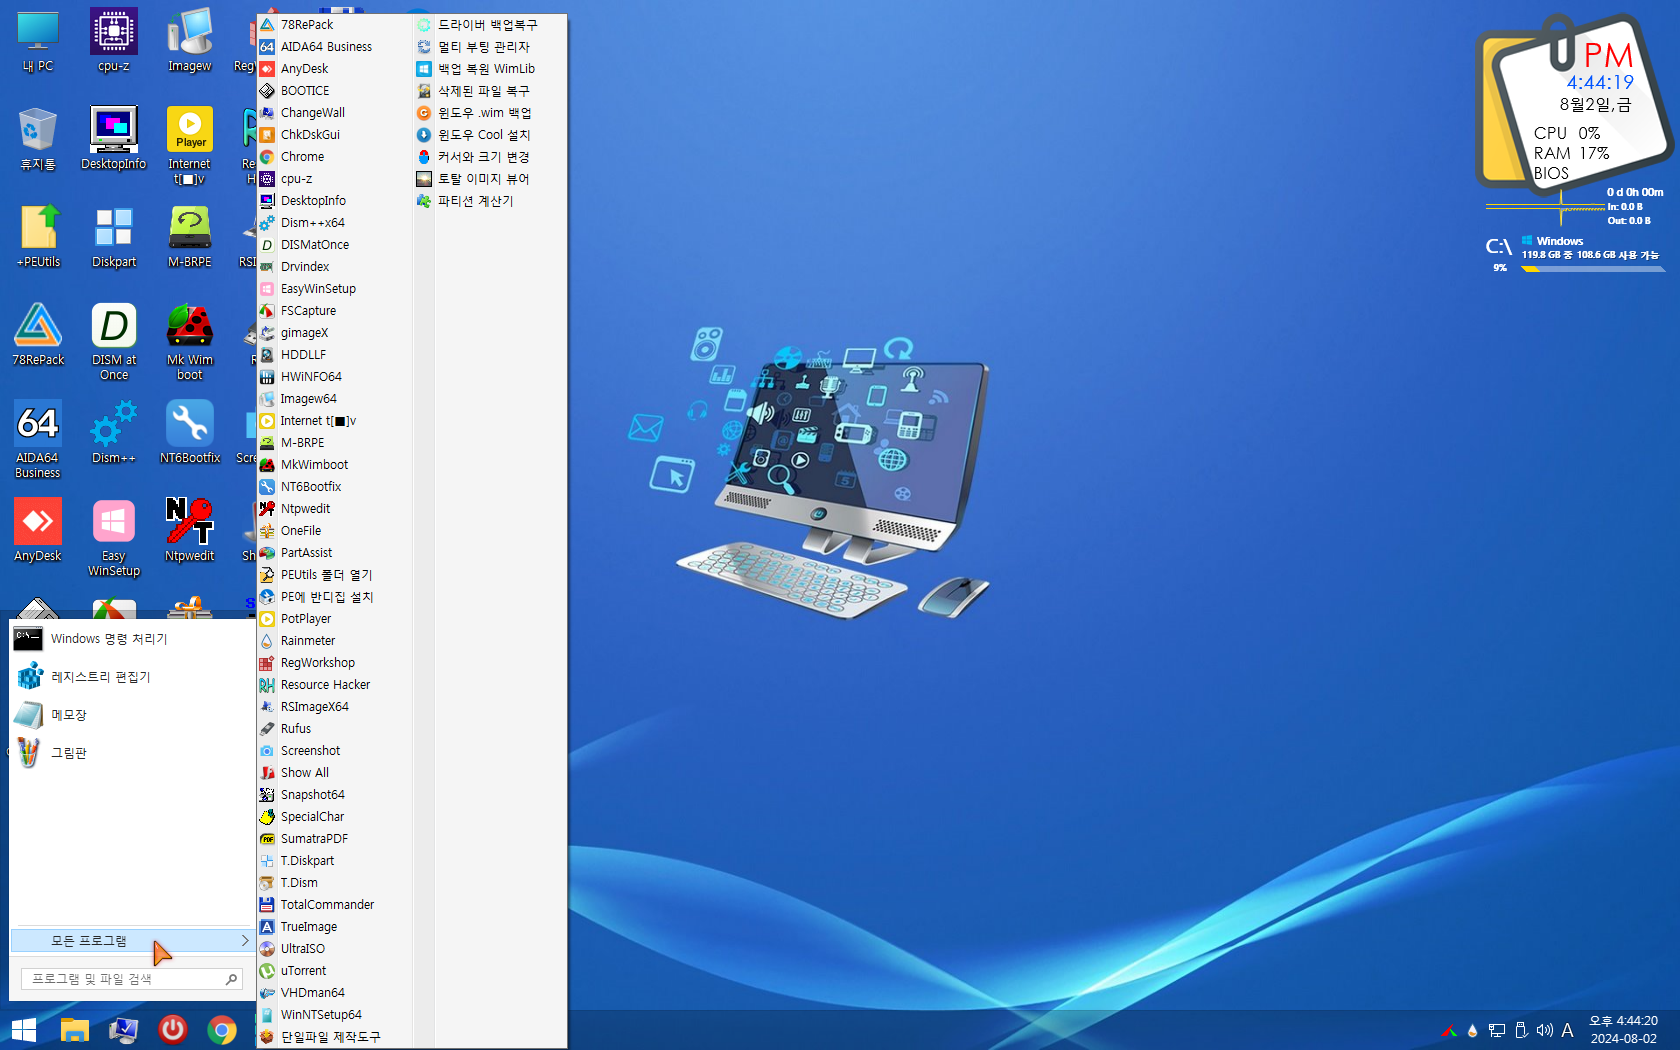This screenshot has width=1680, height=1050.
Task: Launch WinNTSetup64 from programs list
Action: pos(334,1015)
